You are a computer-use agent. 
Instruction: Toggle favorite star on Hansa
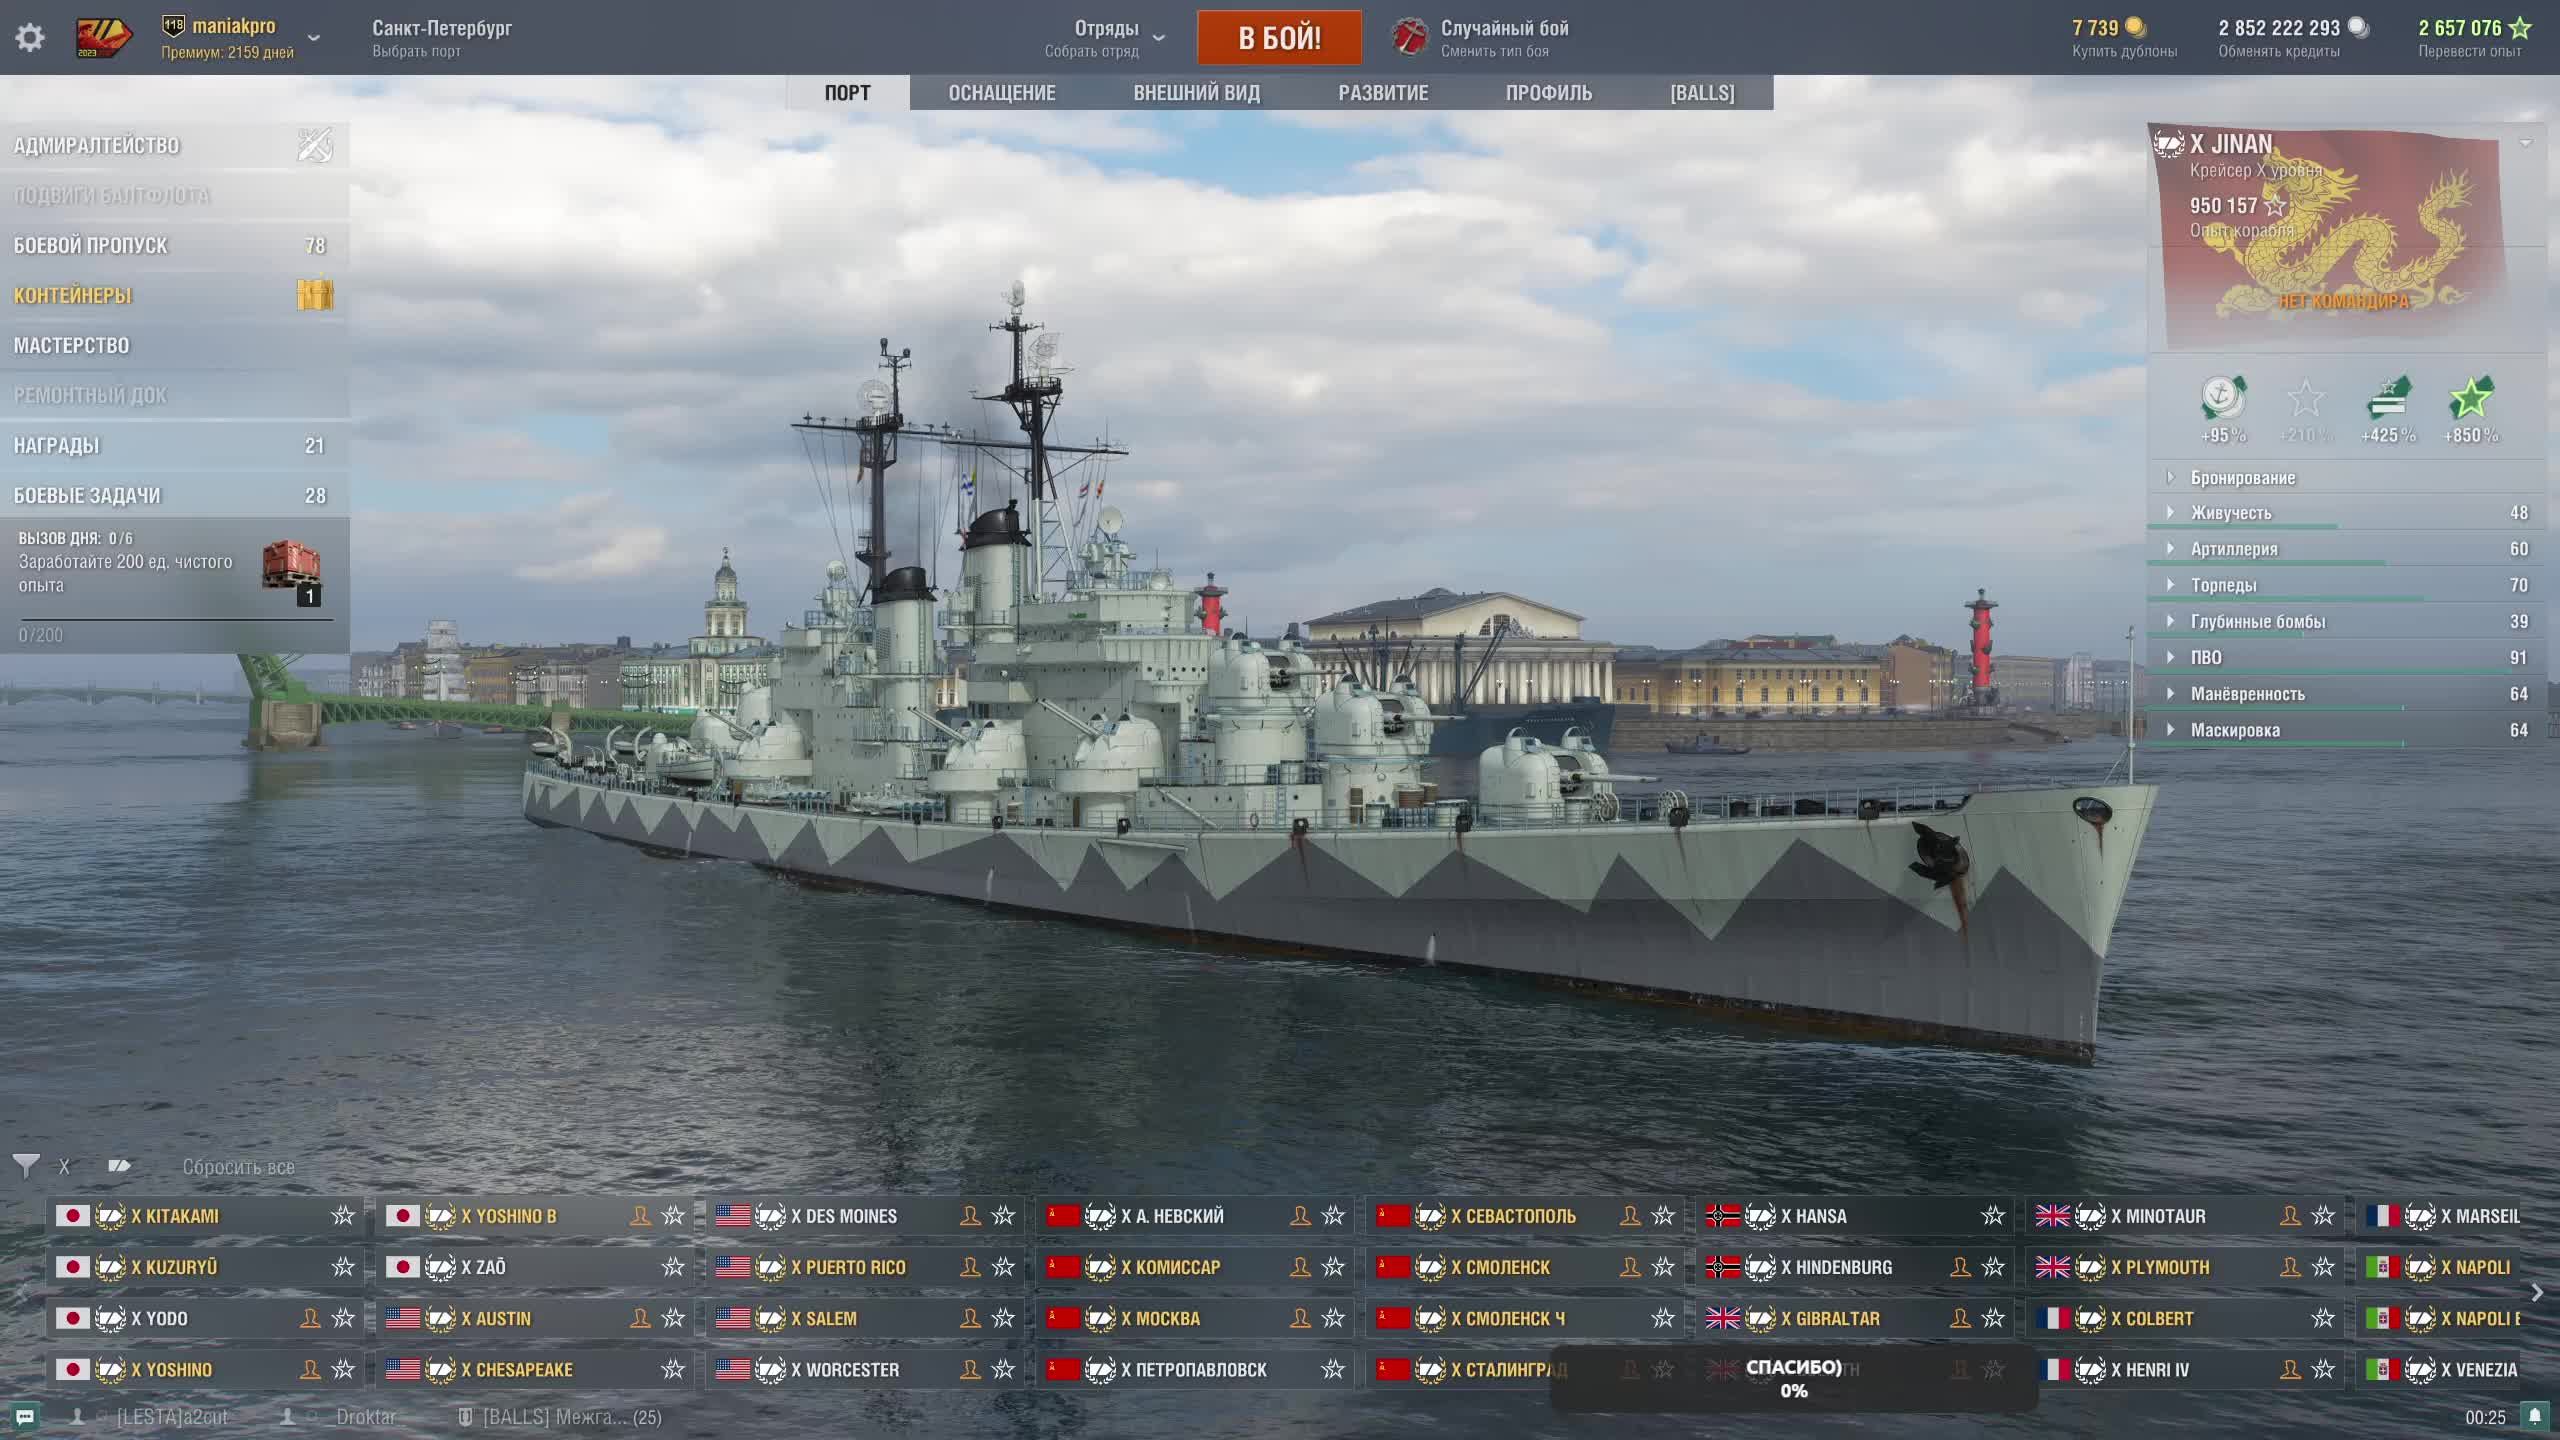click(1993, 1216)
